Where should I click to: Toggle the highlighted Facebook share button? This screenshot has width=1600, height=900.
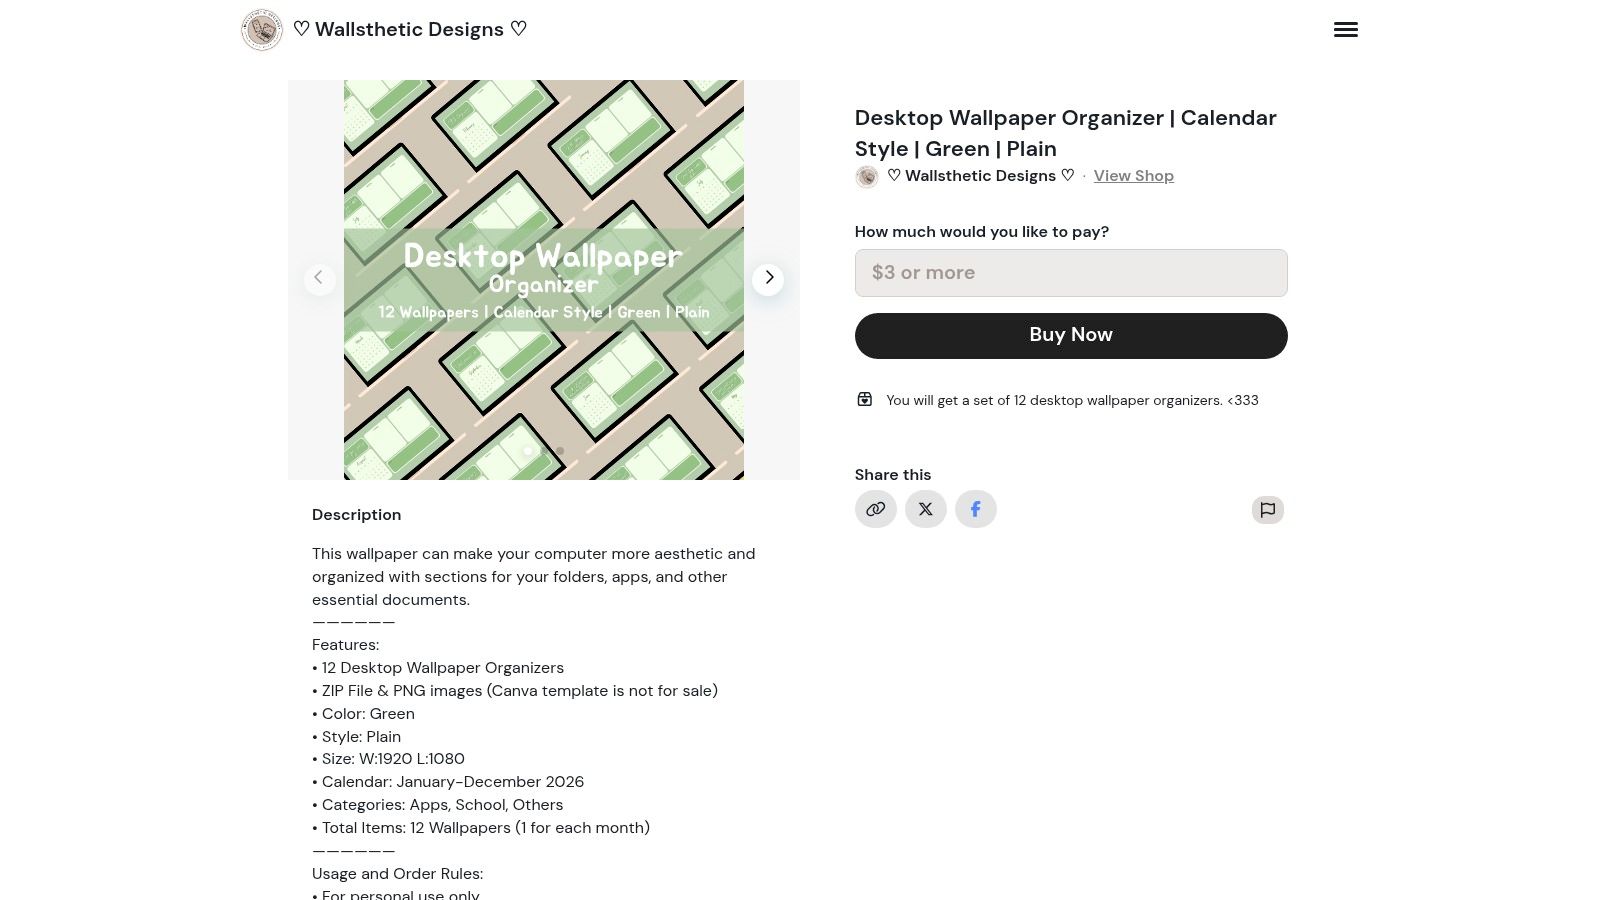(975, 509)
